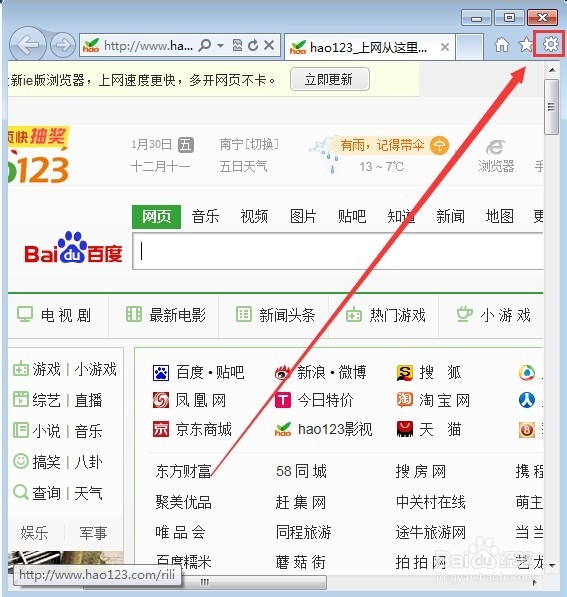Image resolution: width=567 pixels, height=597 pixels.
Task: Click the Baidu logo
Action: click(73, 248)
